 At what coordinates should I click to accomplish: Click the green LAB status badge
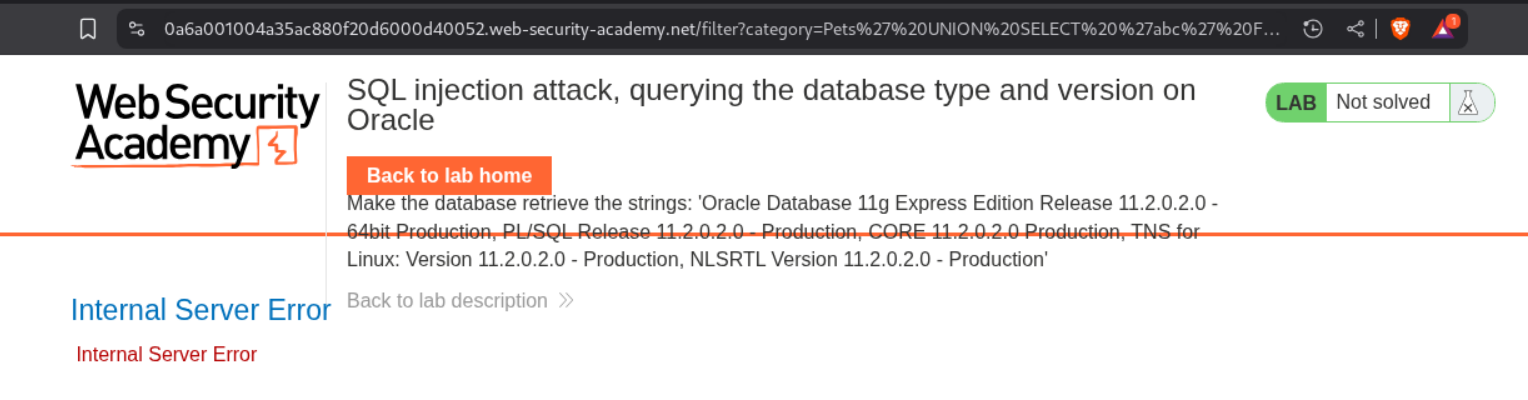pos(1296,102)
